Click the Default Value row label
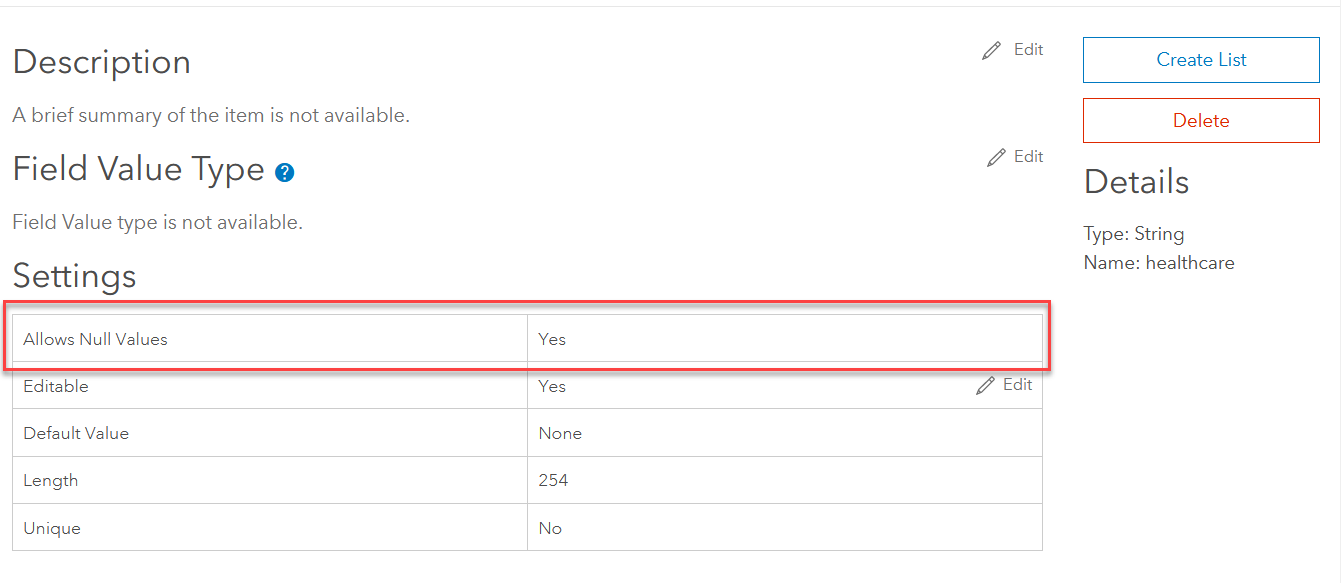The width and height of the screenshot is (1341, 583). click(x=76, y=433)
